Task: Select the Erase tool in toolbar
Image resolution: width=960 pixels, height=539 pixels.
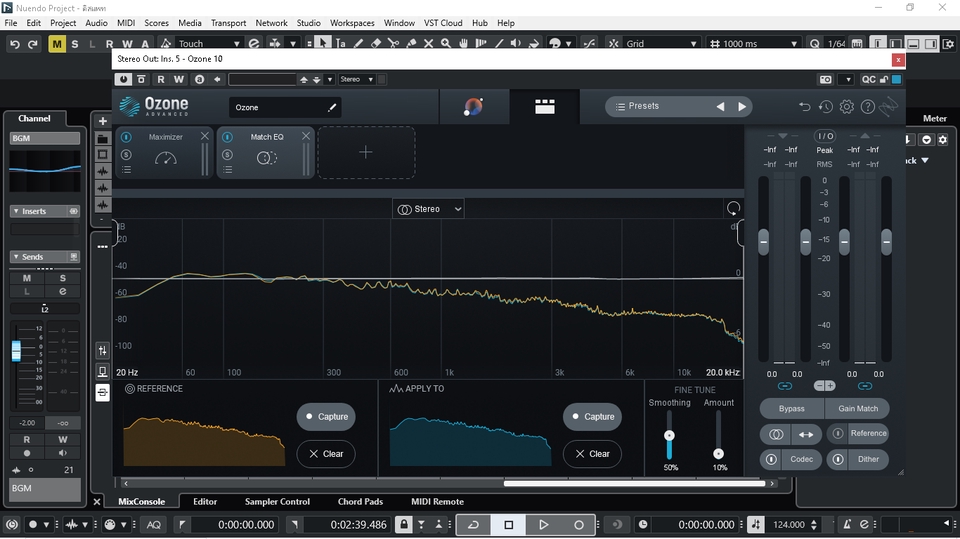Action: pyautogui.click(x=376, y=43)
